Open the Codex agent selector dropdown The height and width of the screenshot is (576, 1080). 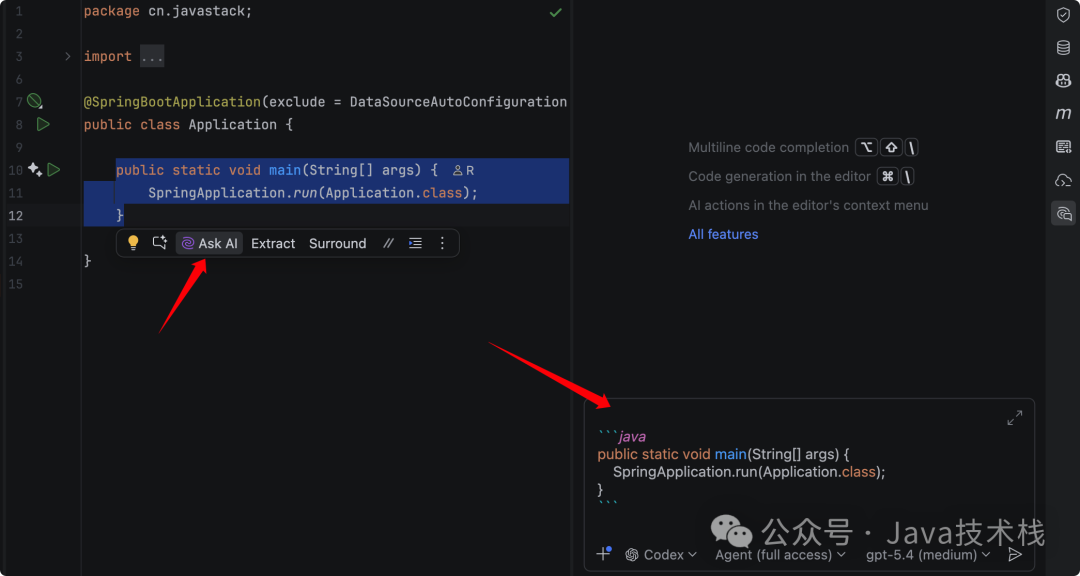click(x=661, y=555)
